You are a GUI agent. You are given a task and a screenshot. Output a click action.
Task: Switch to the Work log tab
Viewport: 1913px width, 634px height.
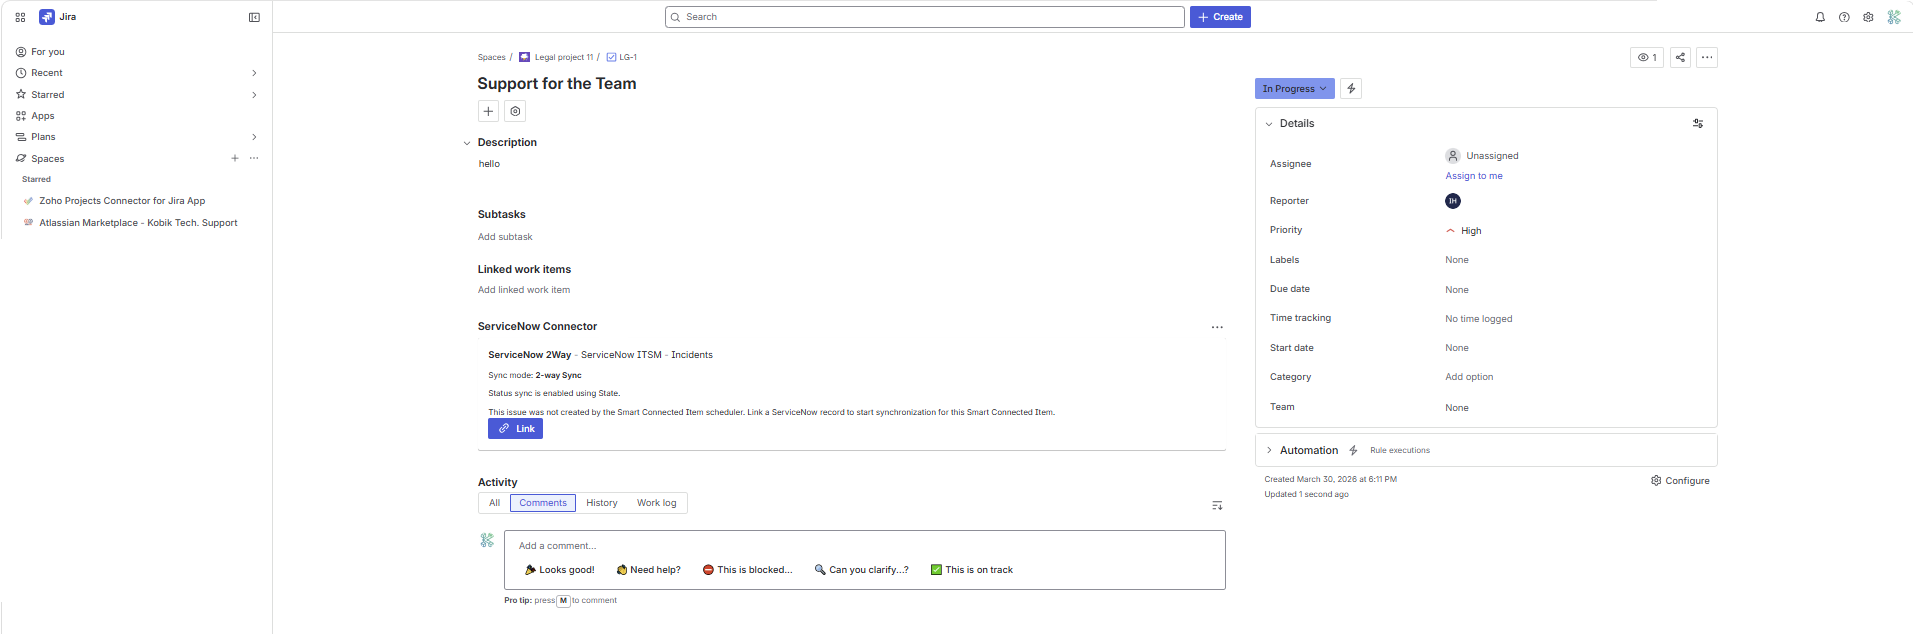(657, 503)
